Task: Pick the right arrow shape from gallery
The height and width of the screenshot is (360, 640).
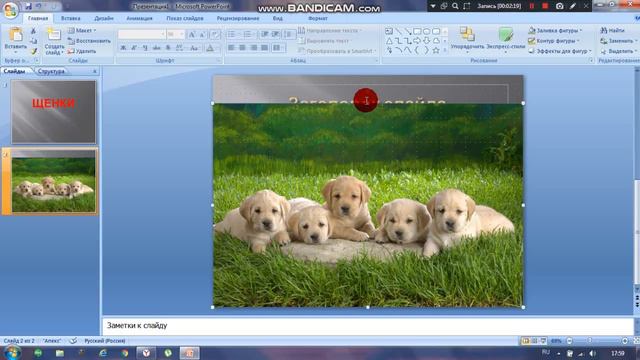Action: coord(417,41)
